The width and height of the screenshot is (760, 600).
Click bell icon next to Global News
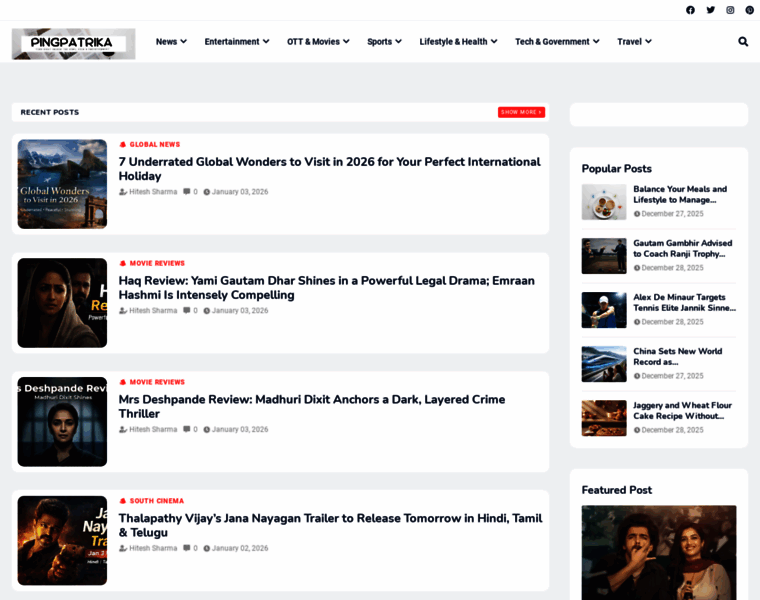click(123, 144)
